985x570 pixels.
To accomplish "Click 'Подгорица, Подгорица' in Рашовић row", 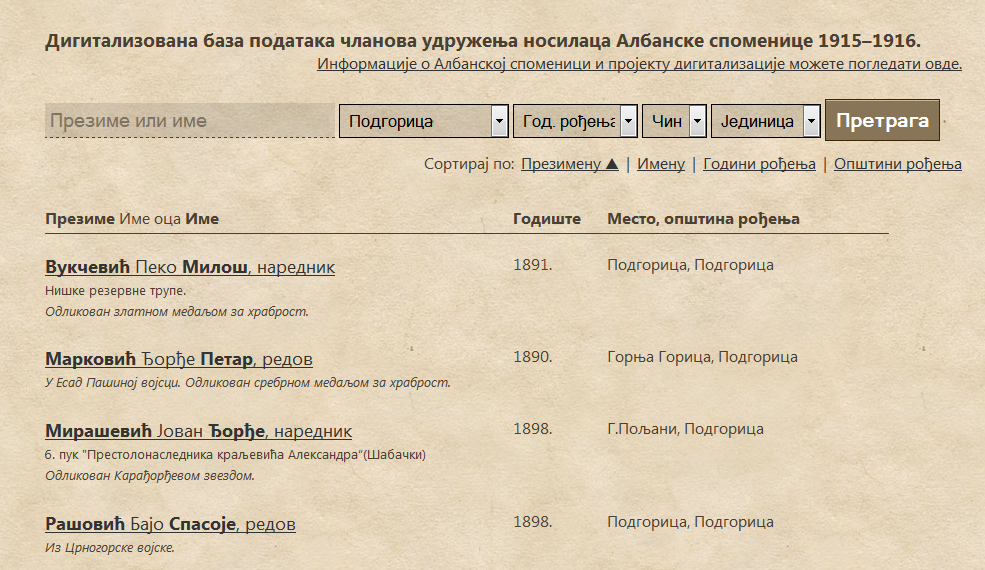I will [690, 522].
